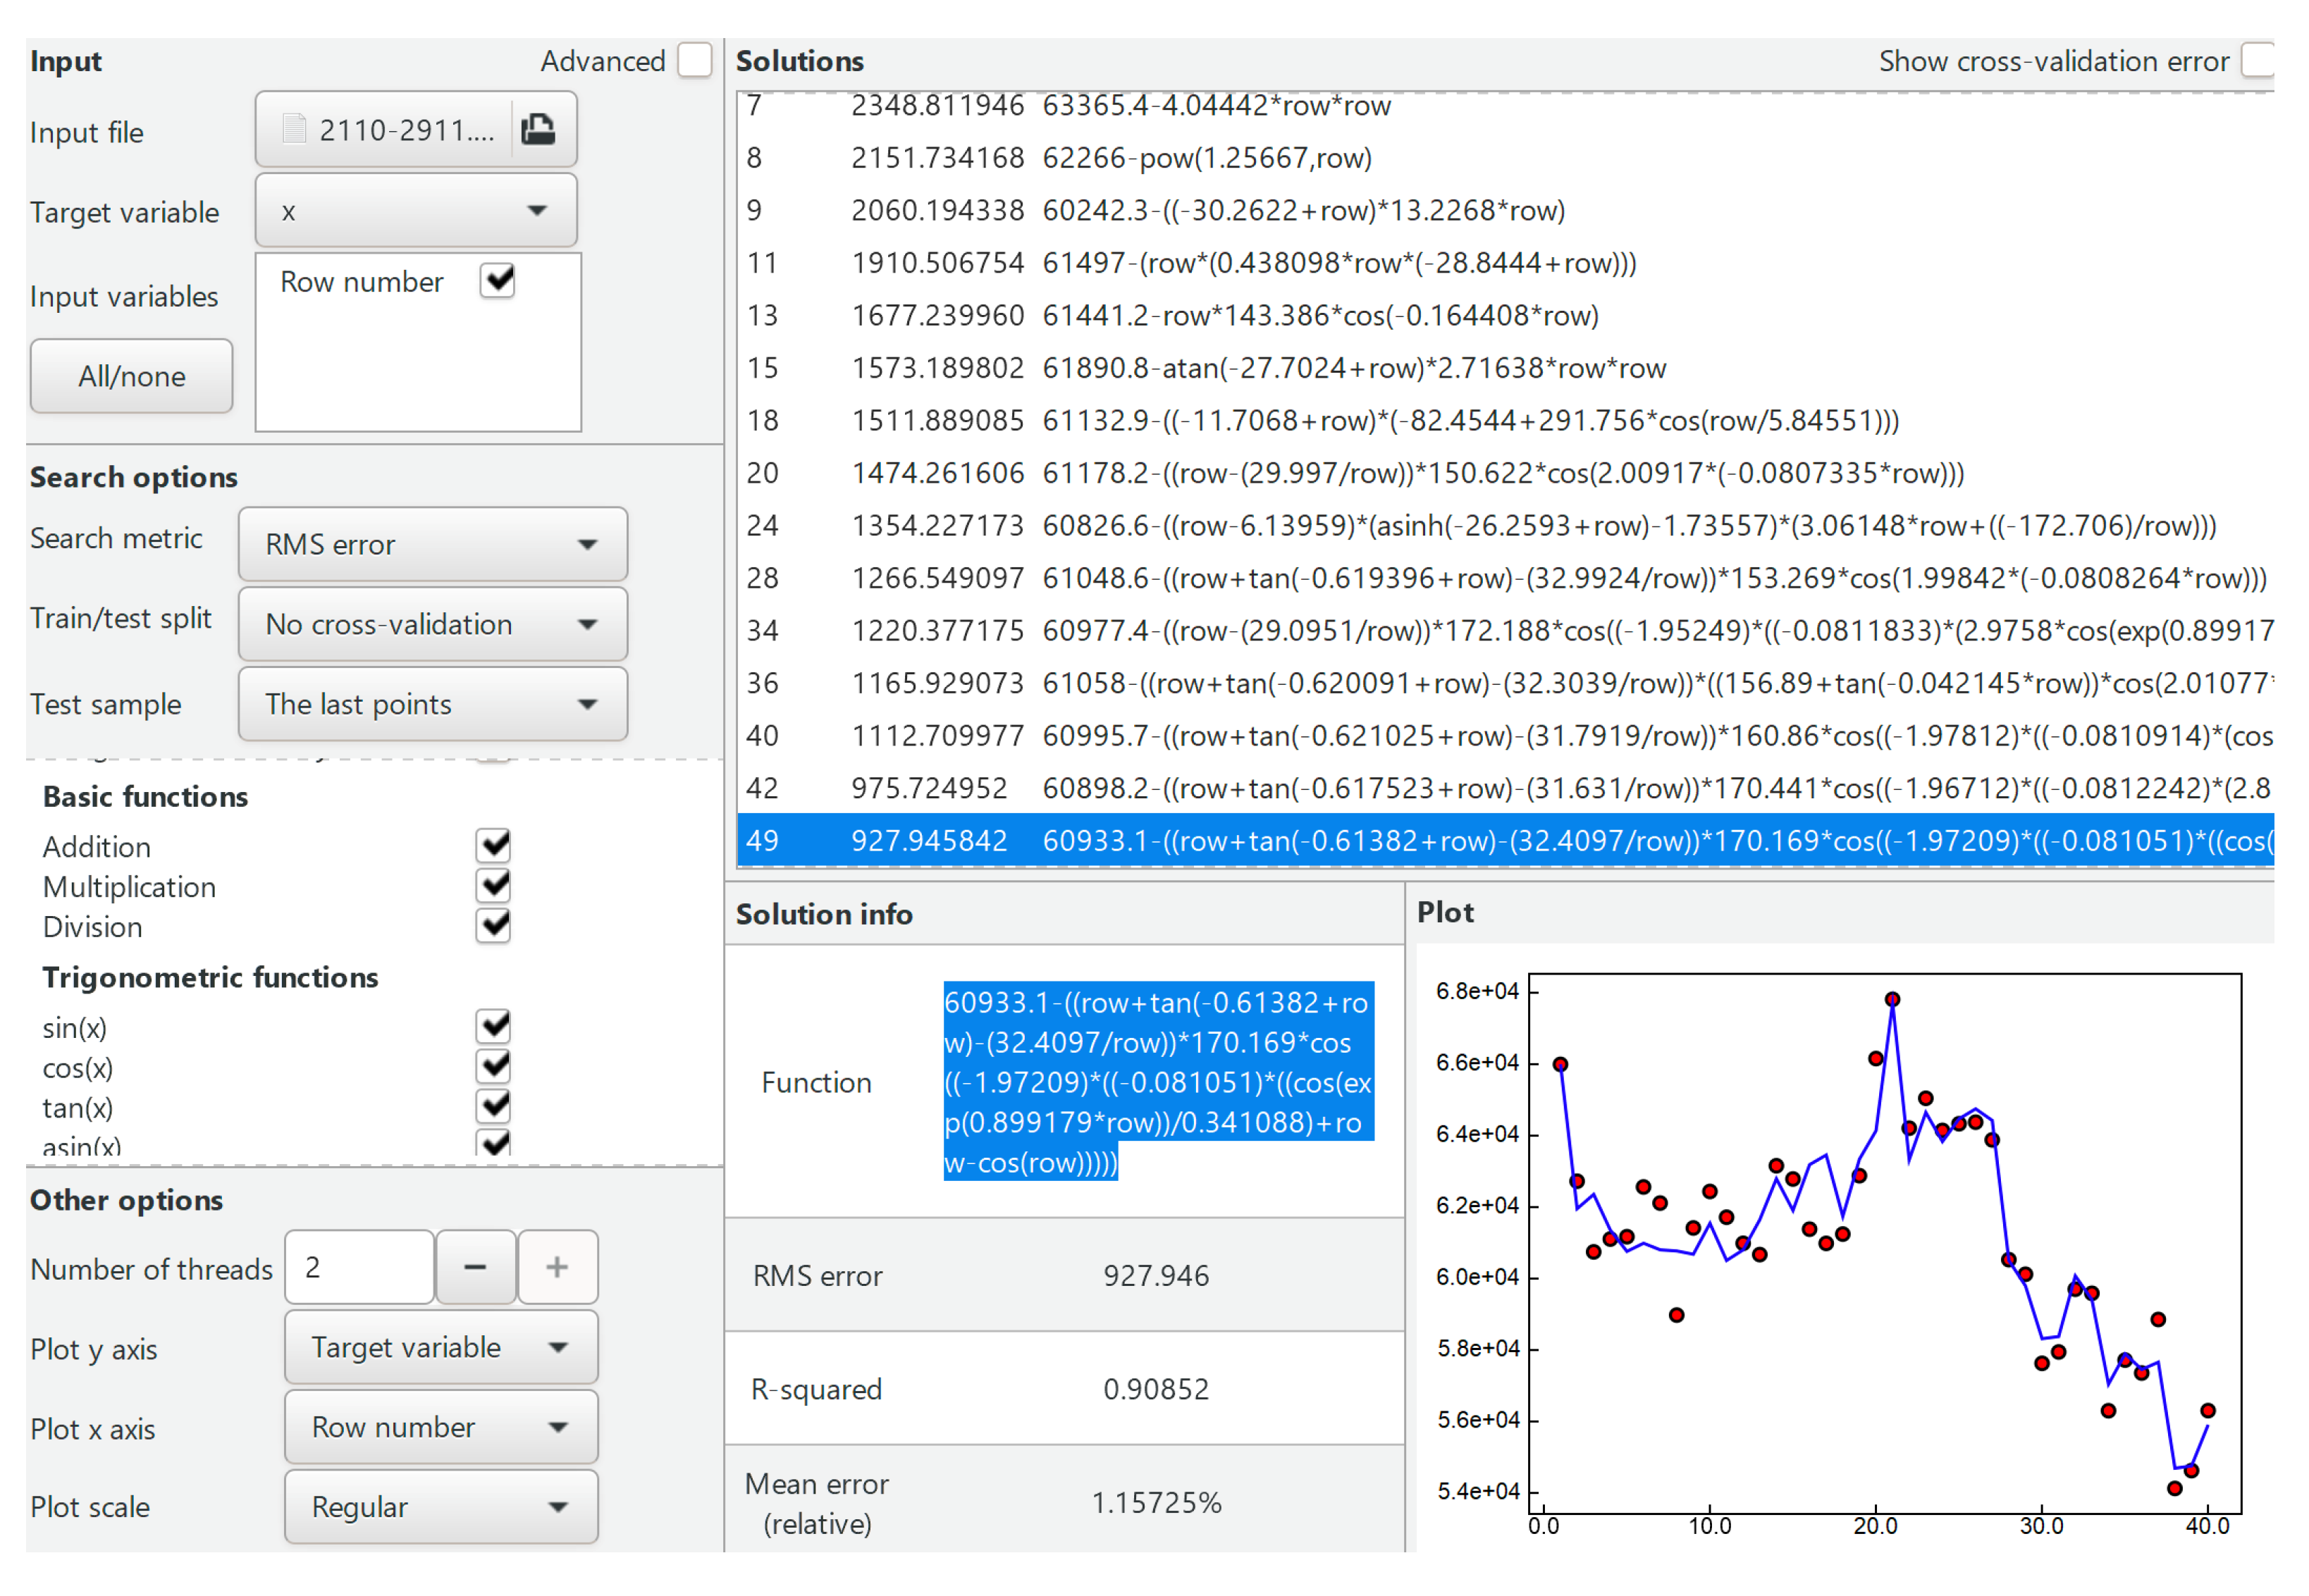Image resolution: width=2309 pixels, height=1596 pixels.
Task: Click the highlighted function text in Solution info
Action: point(1159,1082)
